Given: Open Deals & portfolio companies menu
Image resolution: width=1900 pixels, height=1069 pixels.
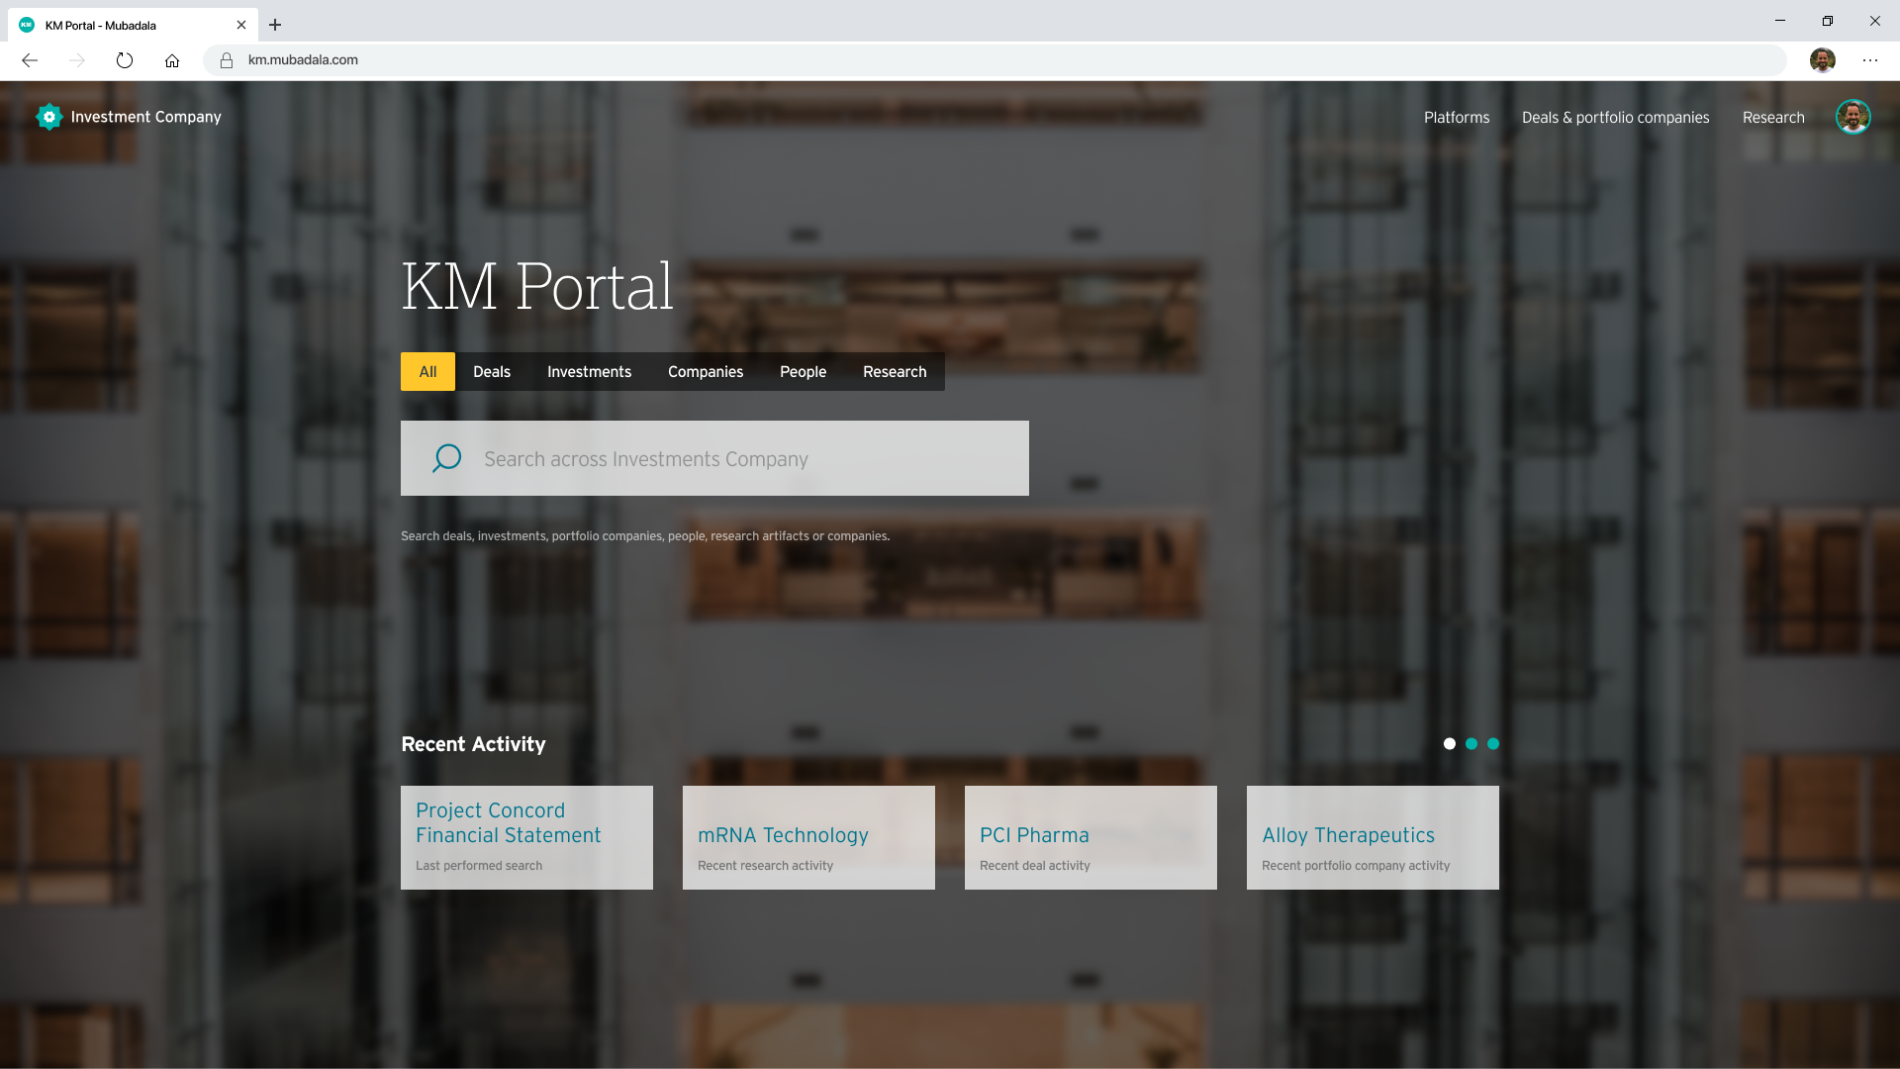Looking at the screenshot, I should [1615, 117].
